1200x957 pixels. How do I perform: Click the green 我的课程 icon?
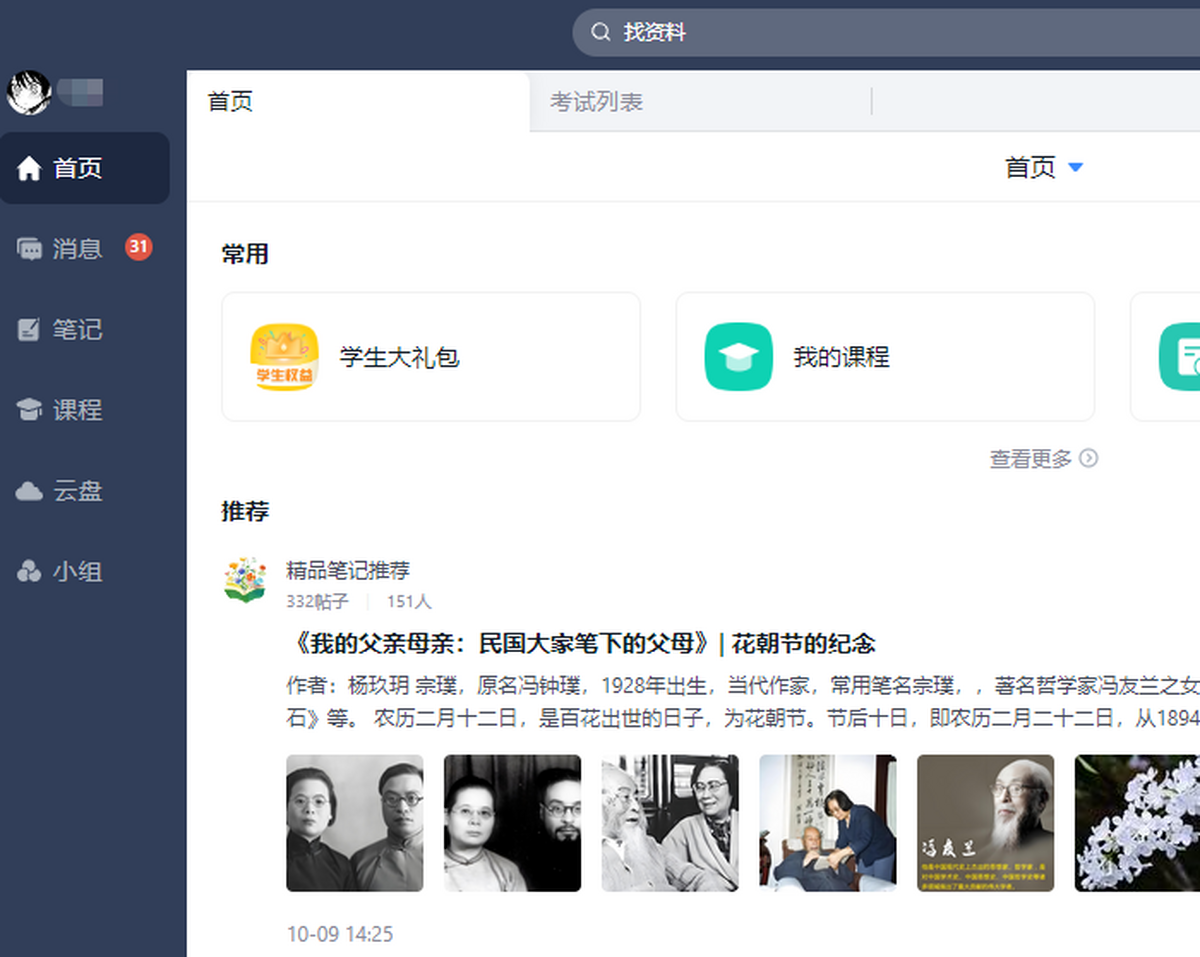(x=738, y=357)
